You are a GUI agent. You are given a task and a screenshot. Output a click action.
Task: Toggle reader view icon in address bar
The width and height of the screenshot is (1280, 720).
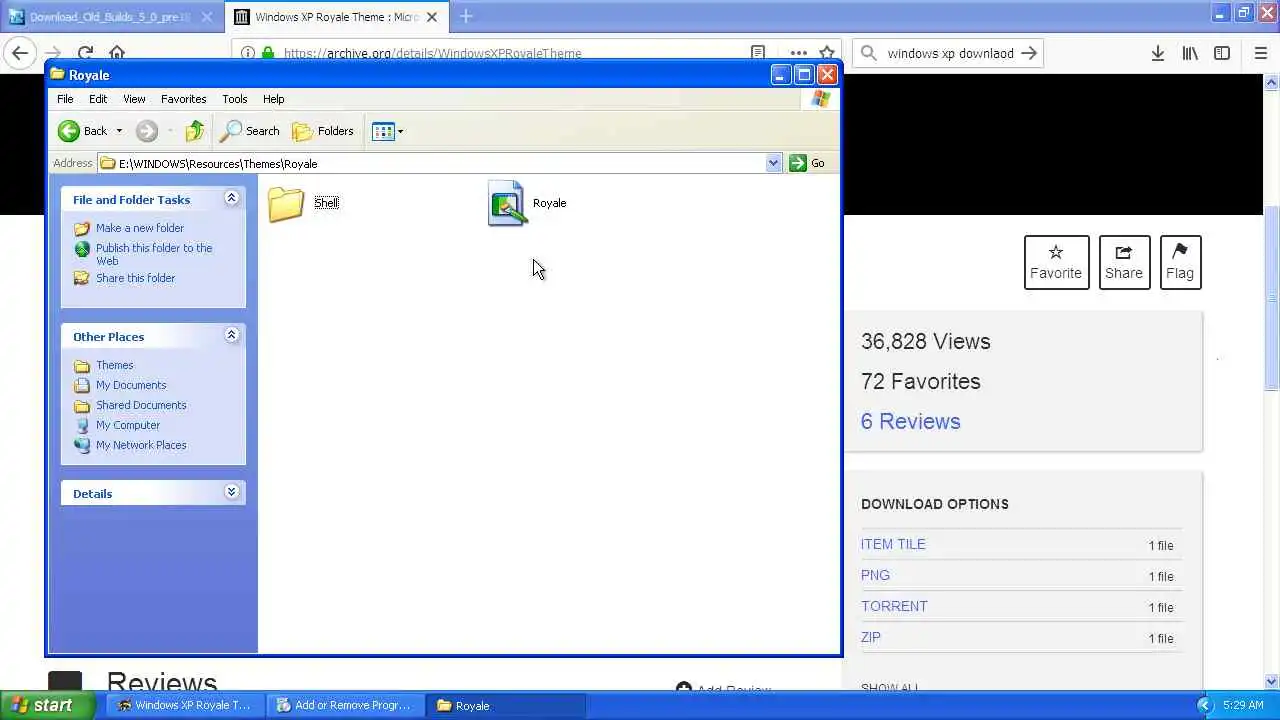pos(758,53)
